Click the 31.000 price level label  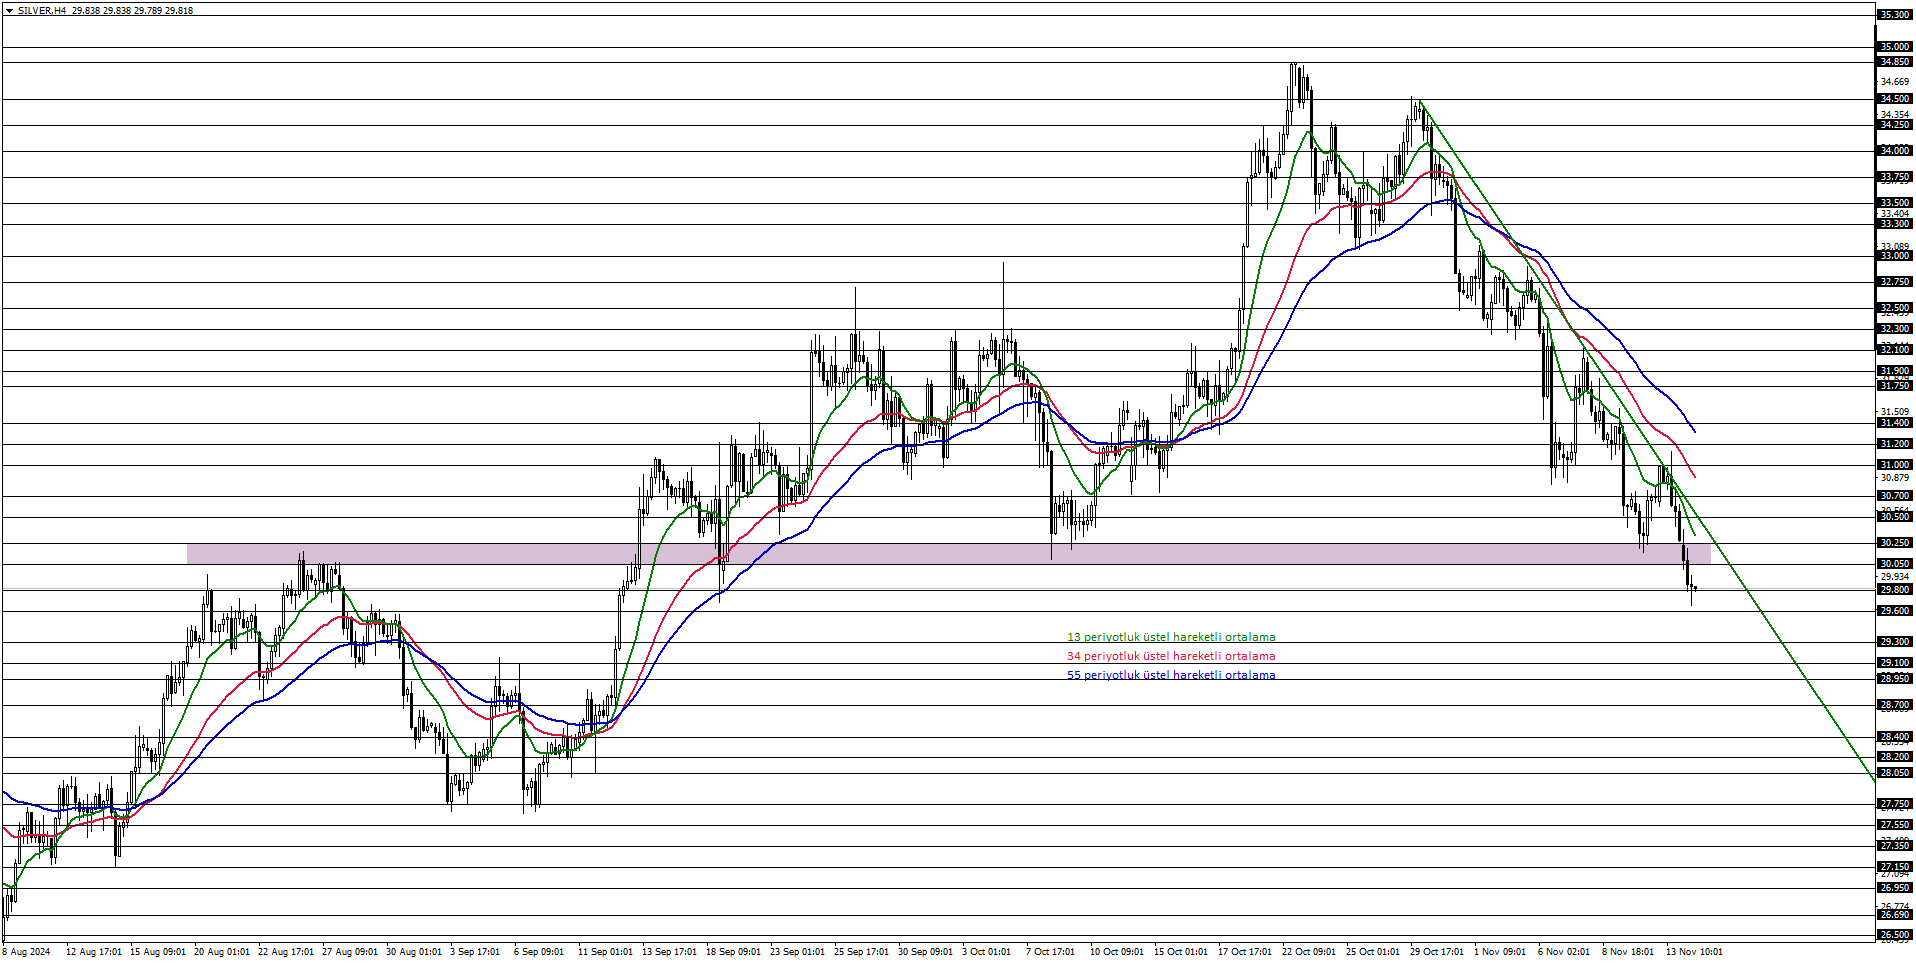pos(1895,465)
